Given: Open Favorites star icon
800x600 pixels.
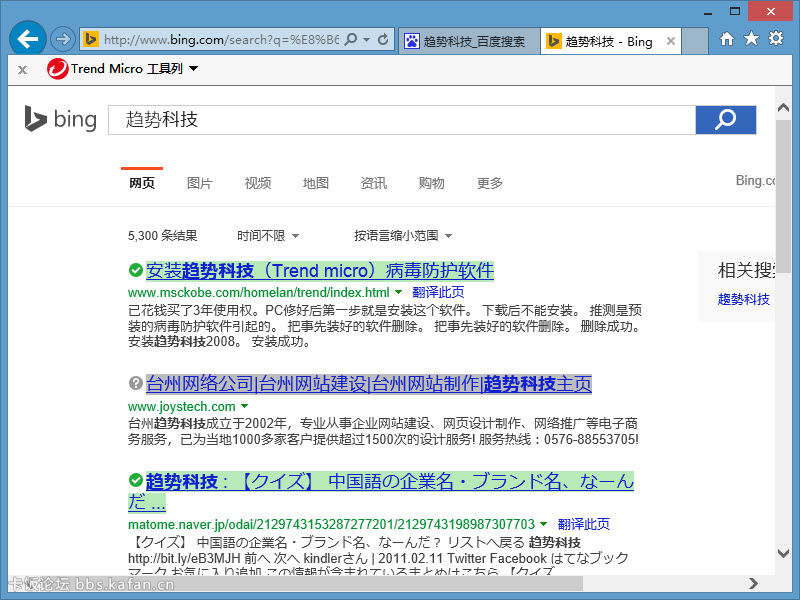Looking at the screenshot, I should point(751,38).
